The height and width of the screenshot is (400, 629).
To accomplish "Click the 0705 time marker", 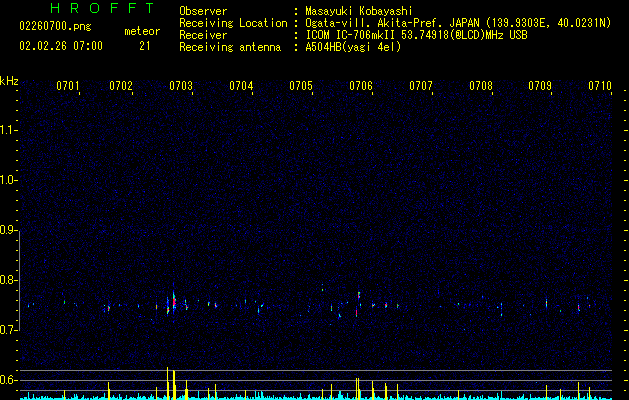I will (301, 86).
